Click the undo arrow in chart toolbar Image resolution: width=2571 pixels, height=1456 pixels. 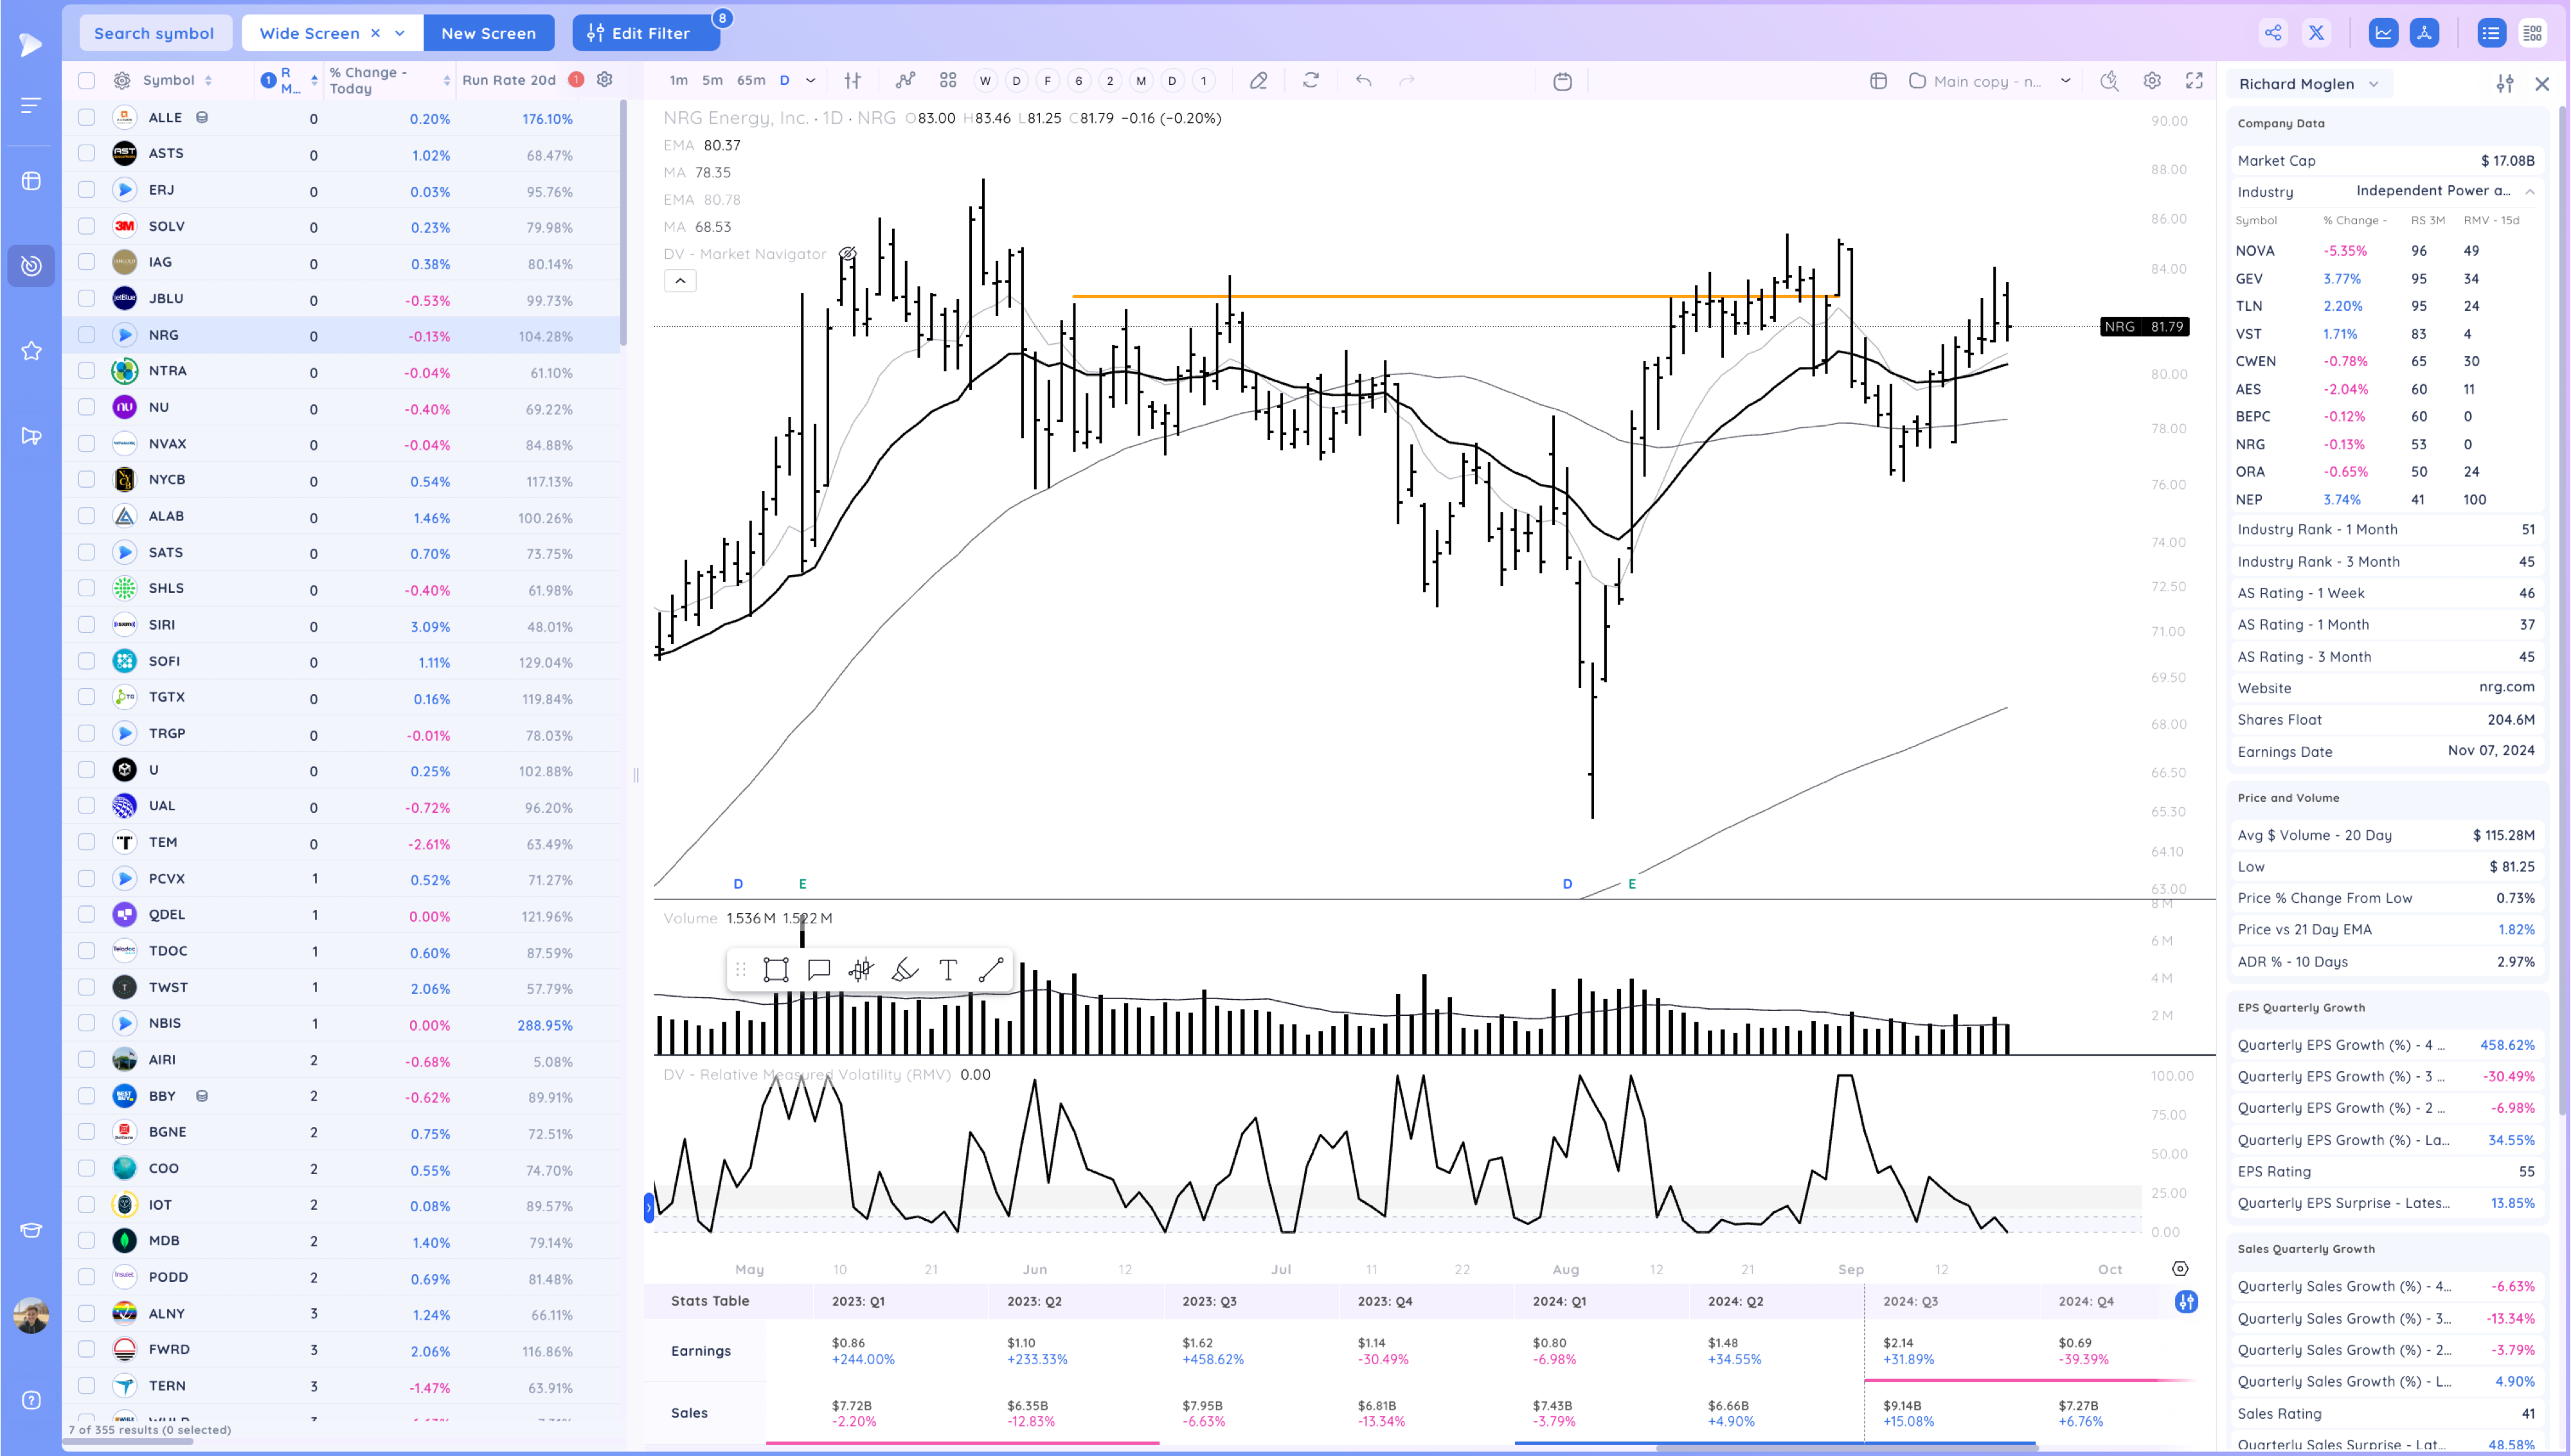click(1363, 81)
